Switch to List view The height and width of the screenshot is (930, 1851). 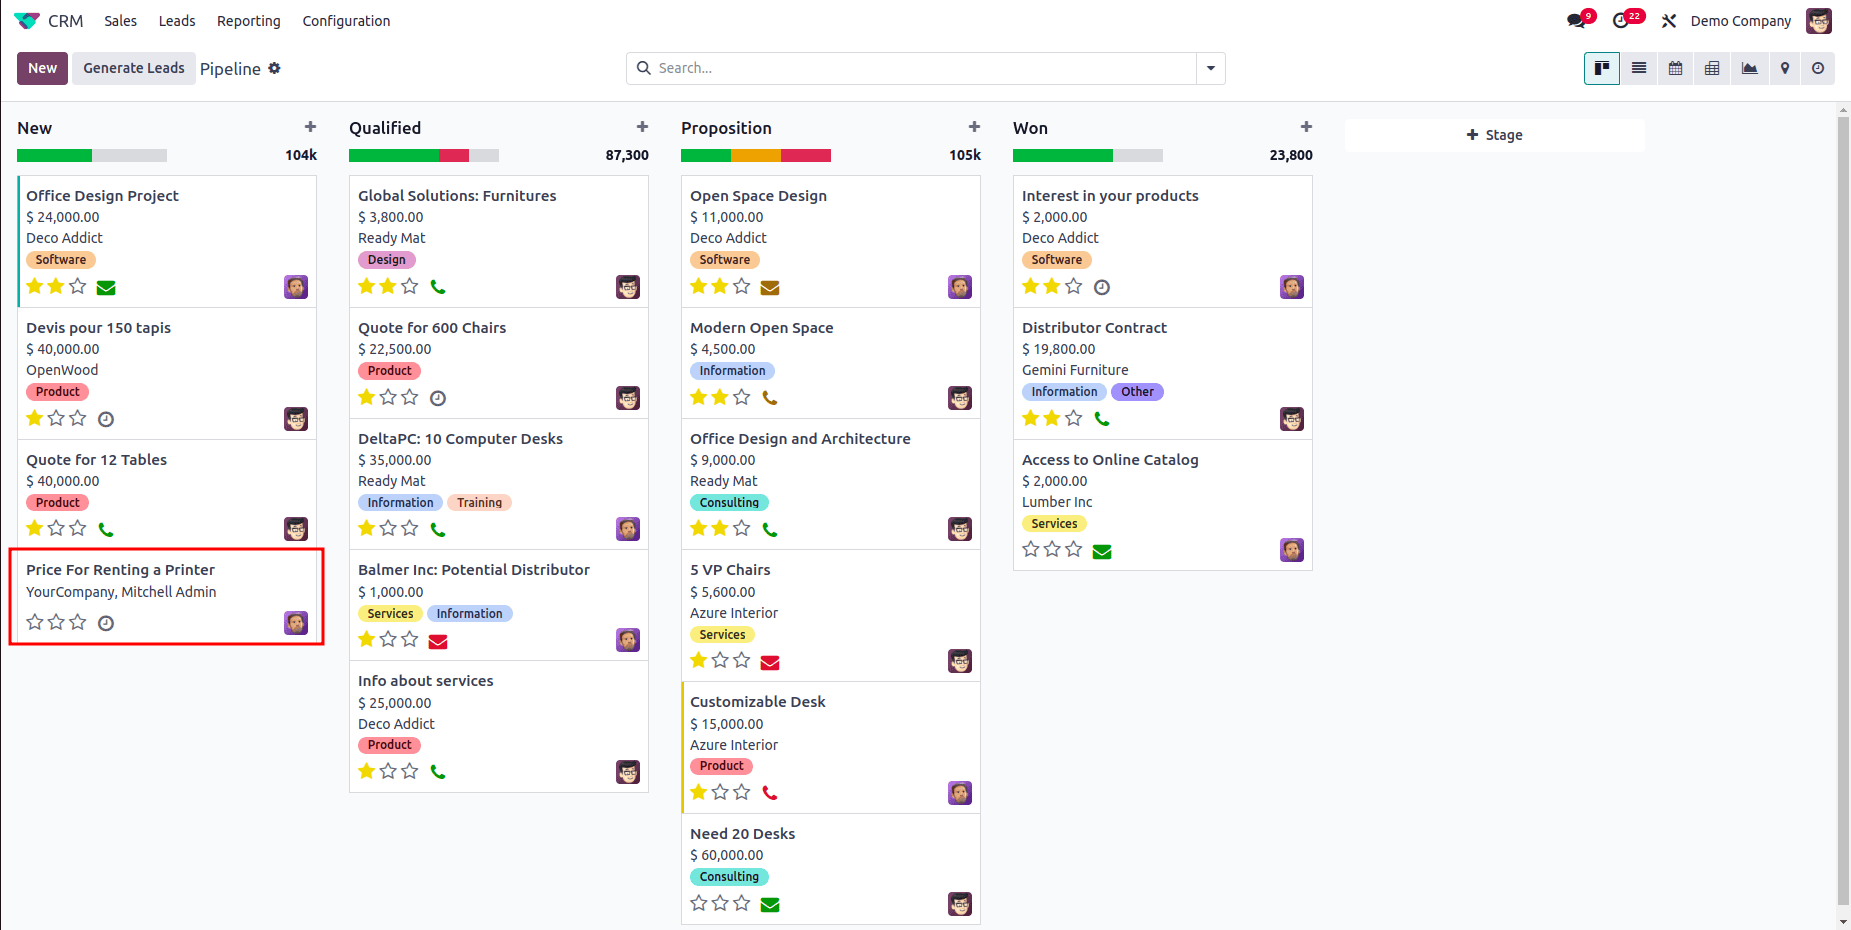click(x=1639, y=68)
